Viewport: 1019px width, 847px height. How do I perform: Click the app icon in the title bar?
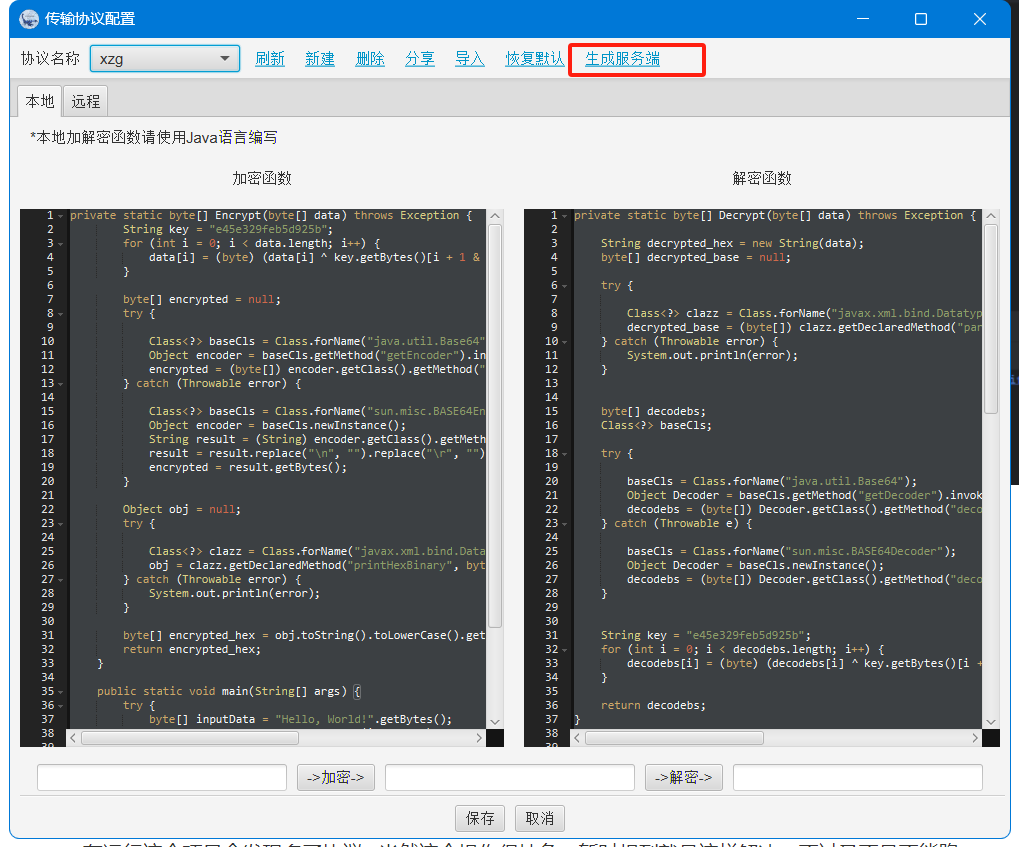pyautogui.click(x=29, y=19)
